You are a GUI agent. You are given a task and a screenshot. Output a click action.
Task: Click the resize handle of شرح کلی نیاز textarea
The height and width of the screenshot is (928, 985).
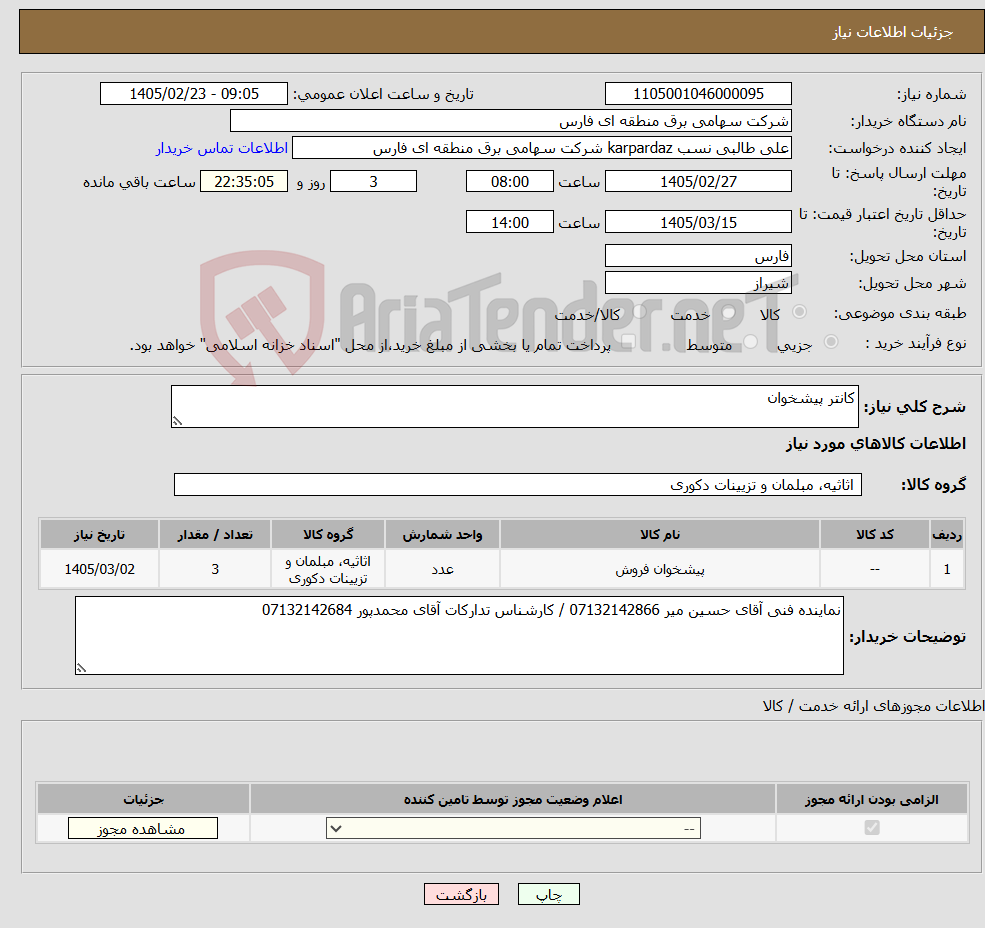(x=177, y=421)
